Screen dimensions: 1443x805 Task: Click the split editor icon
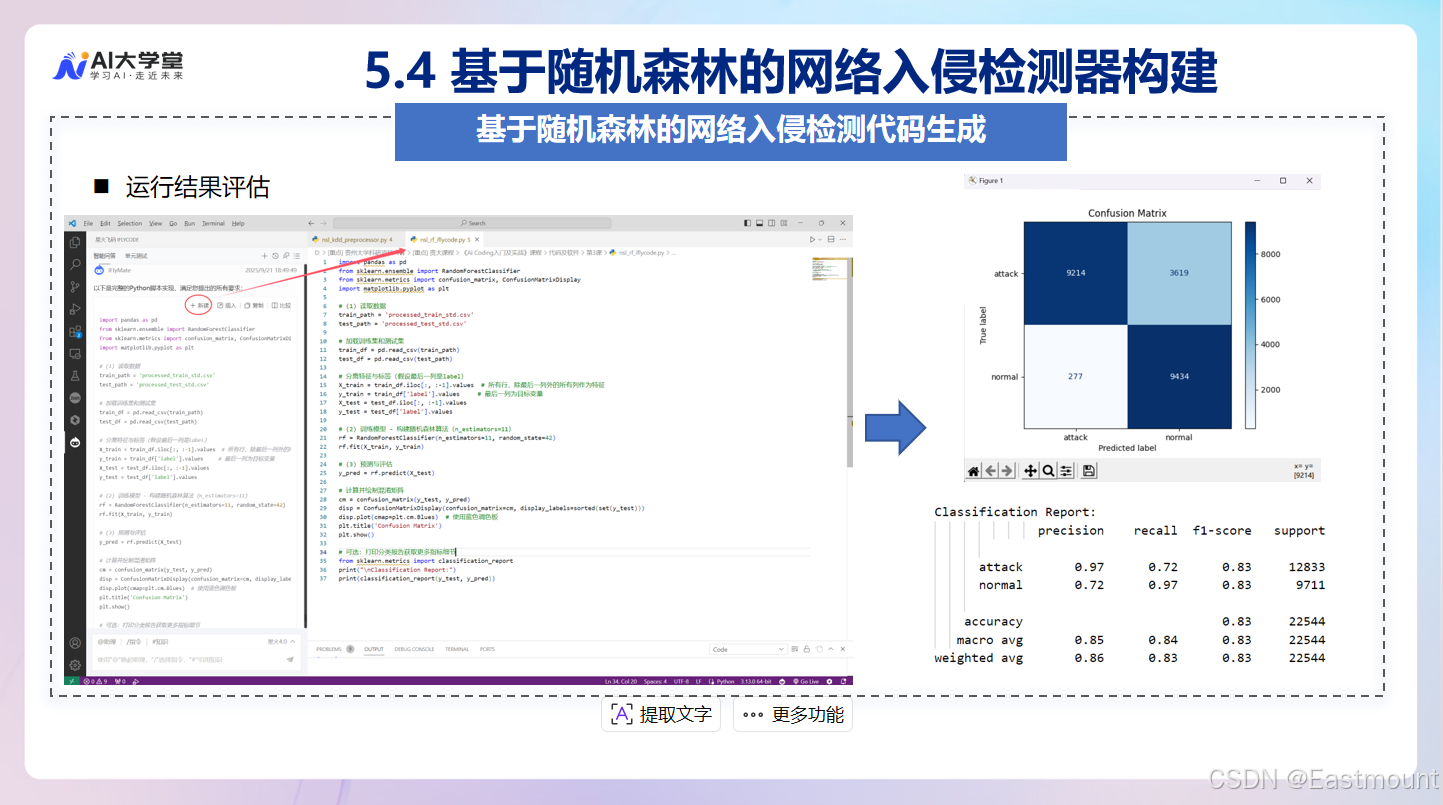point(831,239)
